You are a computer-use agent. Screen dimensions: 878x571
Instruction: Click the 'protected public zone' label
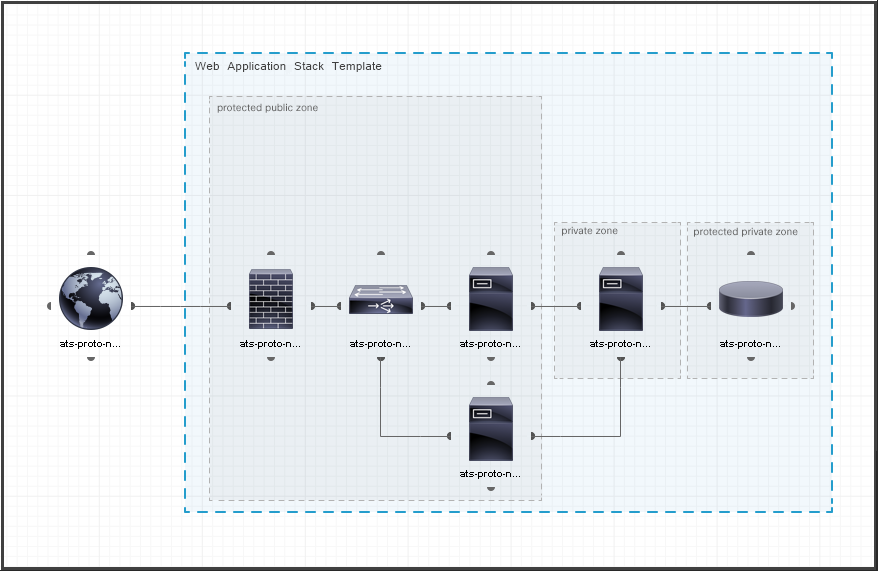267,108
